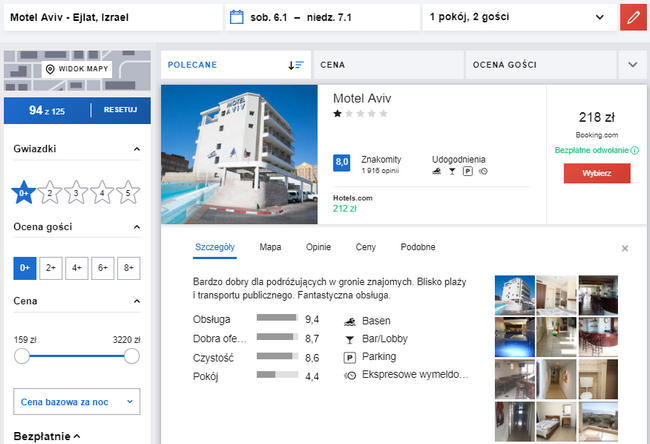This screenshot has width=650, height=444.
Task: Select the 4 star filter
Action: [102, 192]
